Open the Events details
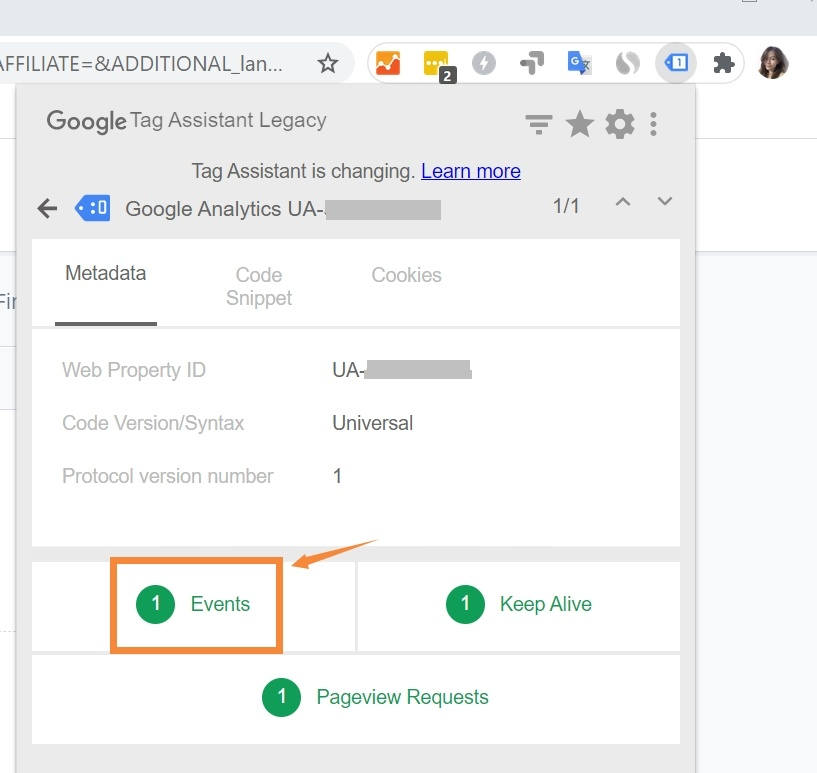 (197, 604)
